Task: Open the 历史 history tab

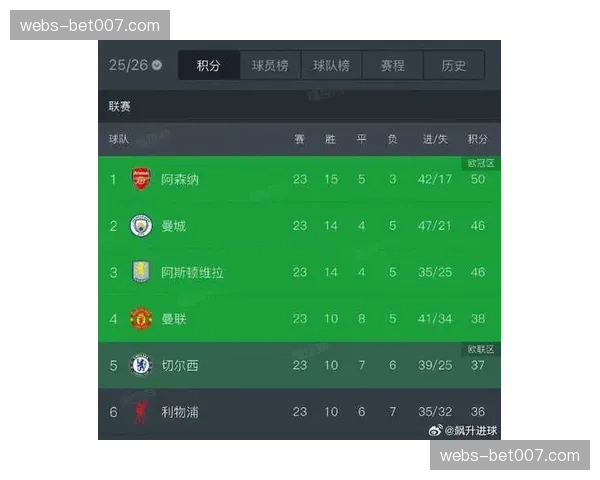Action: click(453, 66)
